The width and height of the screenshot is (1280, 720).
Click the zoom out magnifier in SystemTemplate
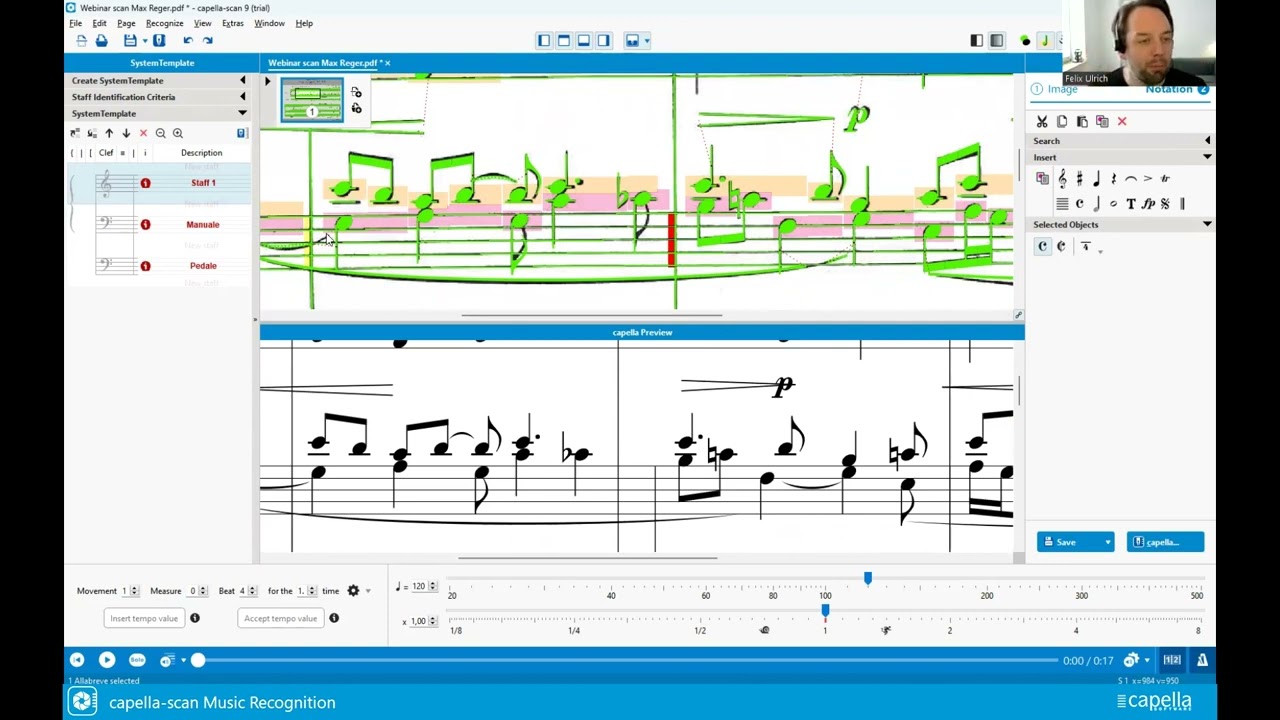(x=160, y=133)
